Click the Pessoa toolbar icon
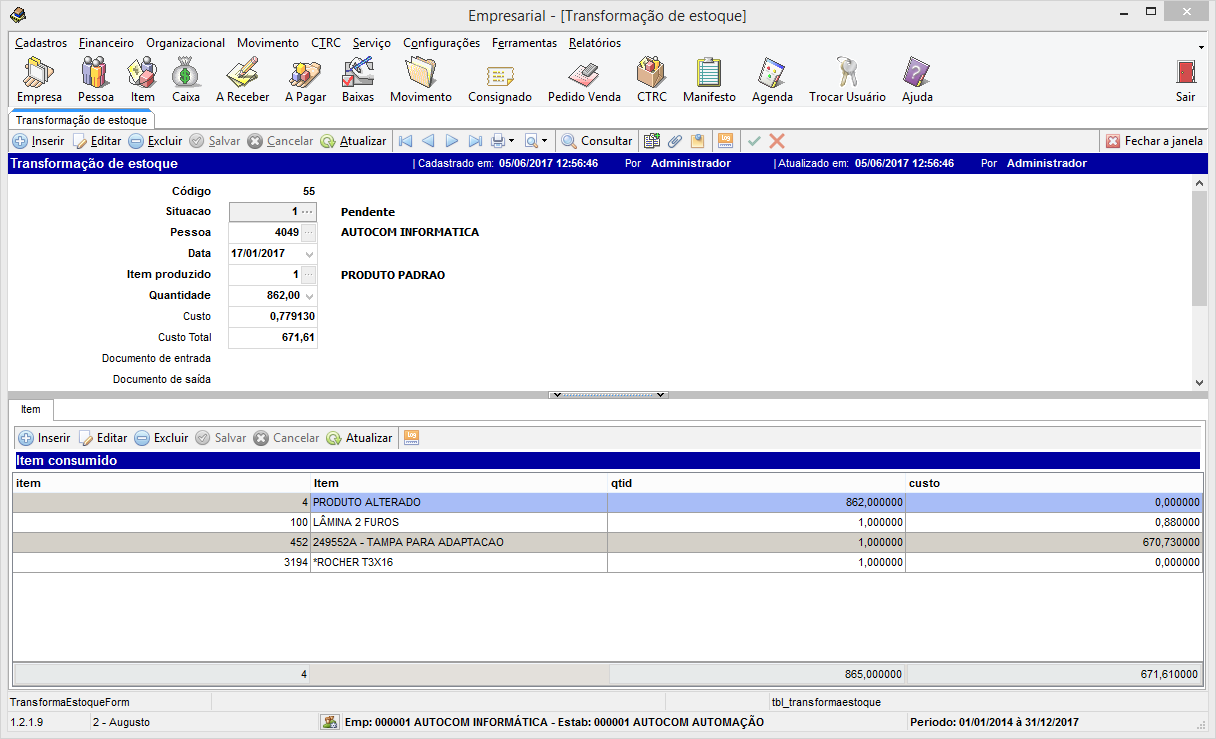The image size is (1216, 739). tap(95, 79)
